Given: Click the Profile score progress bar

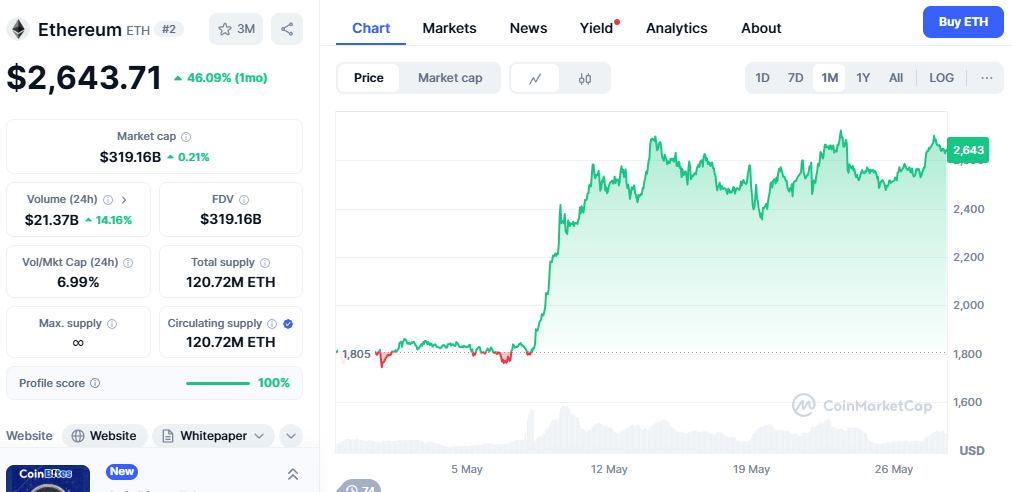Looking at the screenshot, I should tap(218, 384).
